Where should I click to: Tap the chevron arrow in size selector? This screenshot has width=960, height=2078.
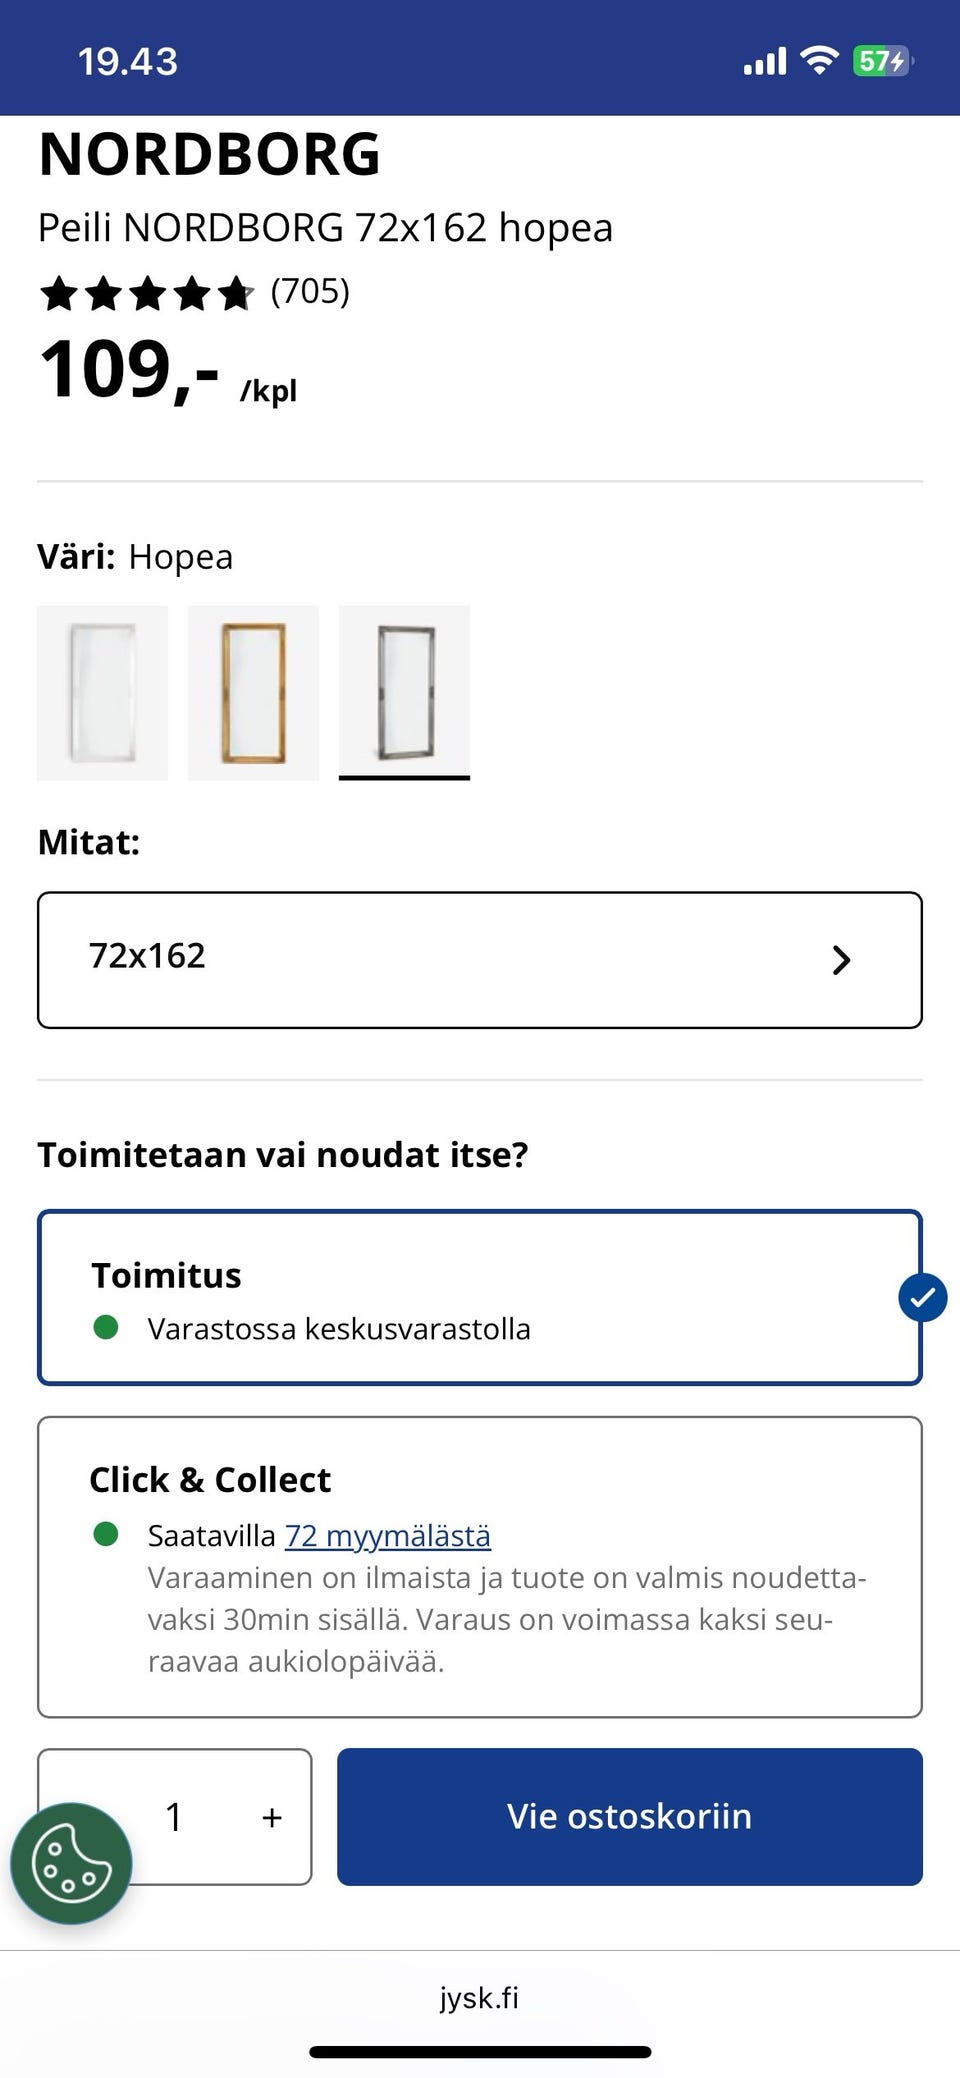pyautogui.click(x=841, y=960)
